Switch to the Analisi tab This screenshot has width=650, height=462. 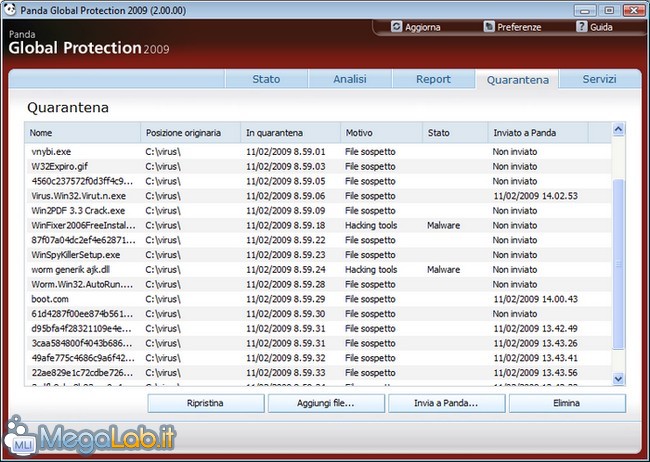(350, 79)
